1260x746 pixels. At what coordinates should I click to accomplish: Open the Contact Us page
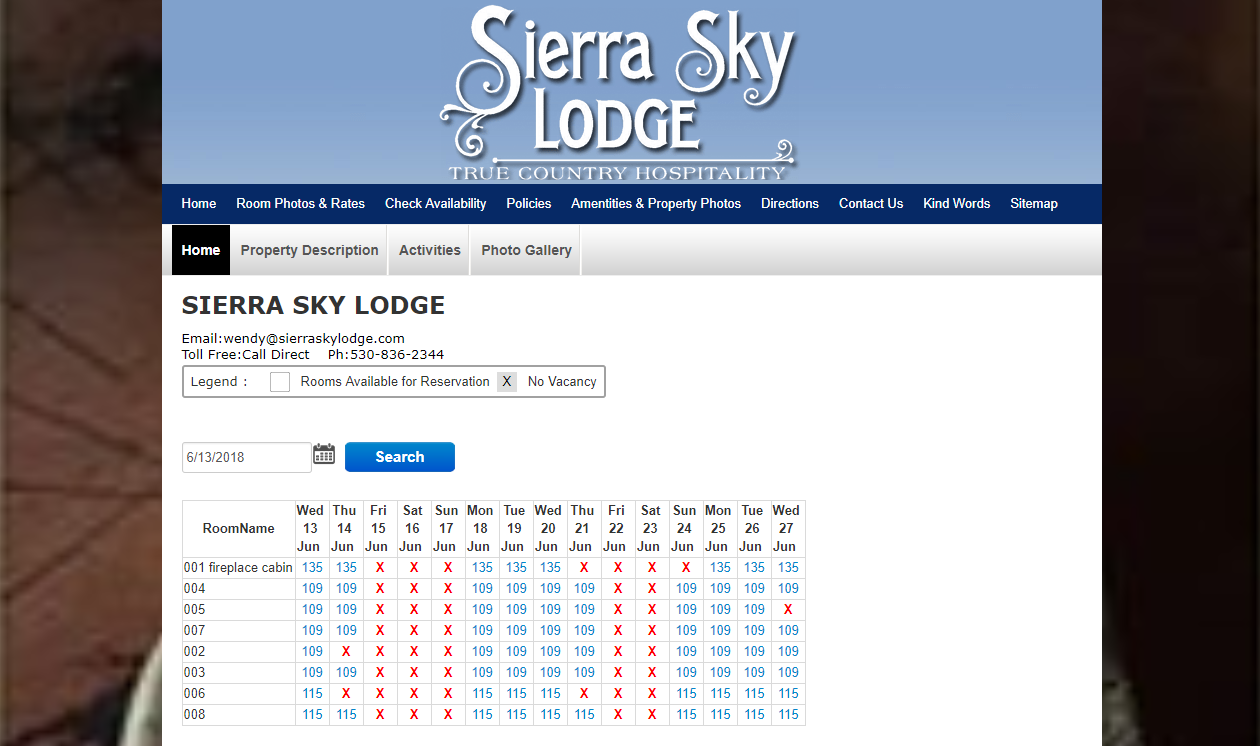pos(871,203)
